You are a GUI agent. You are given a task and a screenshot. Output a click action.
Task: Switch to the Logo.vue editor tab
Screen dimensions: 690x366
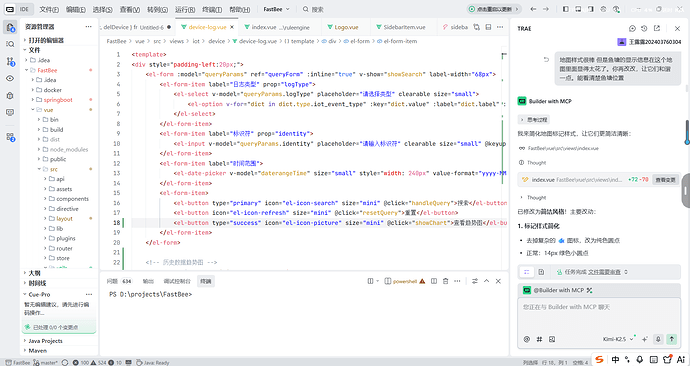pos(346,27)
